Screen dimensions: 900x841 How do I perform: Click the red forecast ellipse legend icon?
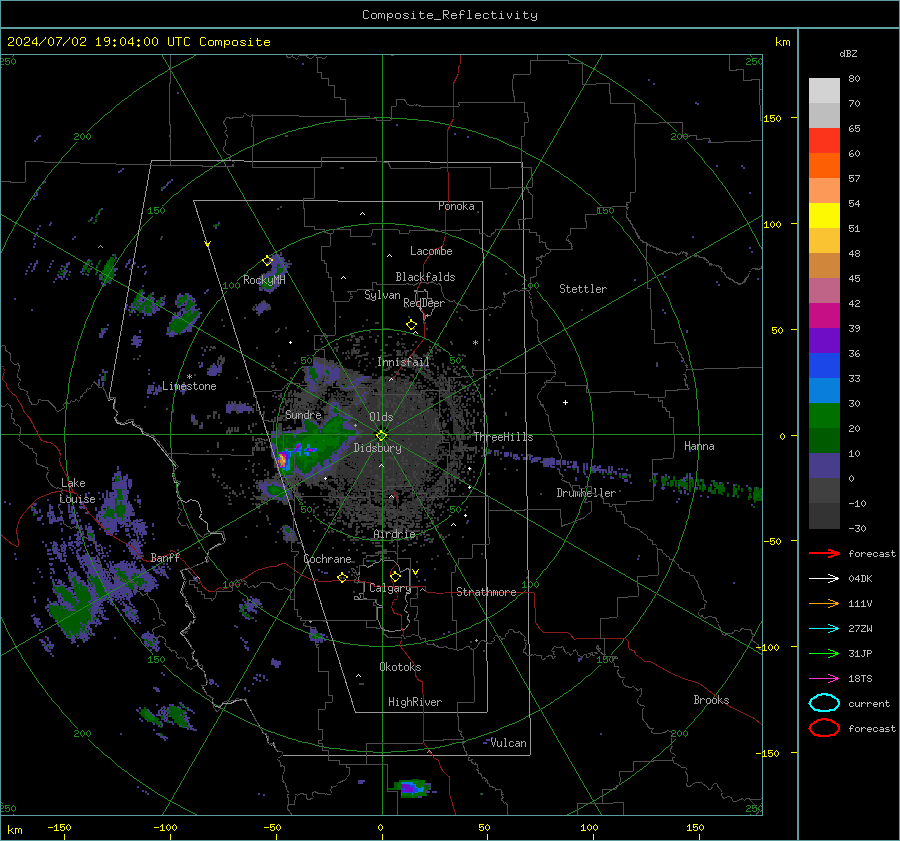(824, 728)
